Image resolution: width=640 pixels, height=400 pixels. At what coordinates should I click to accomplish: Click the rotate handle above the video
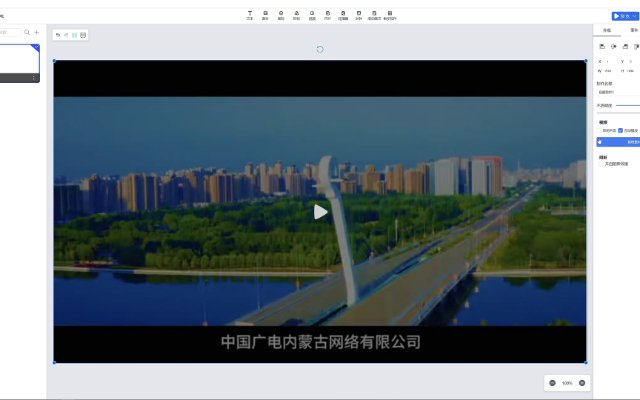pyautogui.click(x=320, y=49)
